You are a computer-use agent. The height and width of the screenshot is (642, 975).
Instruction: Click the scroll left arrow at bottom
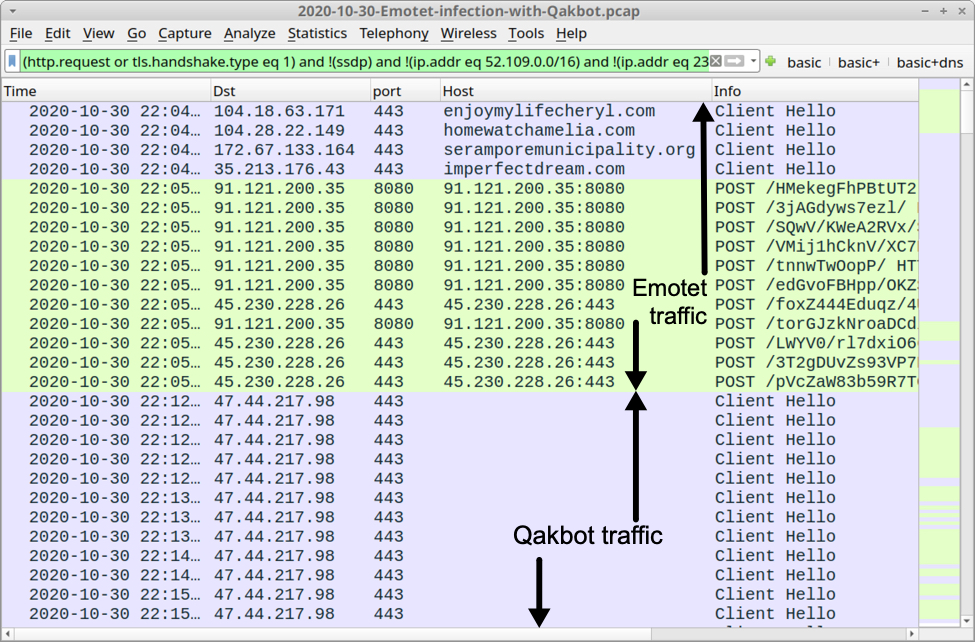7,634
